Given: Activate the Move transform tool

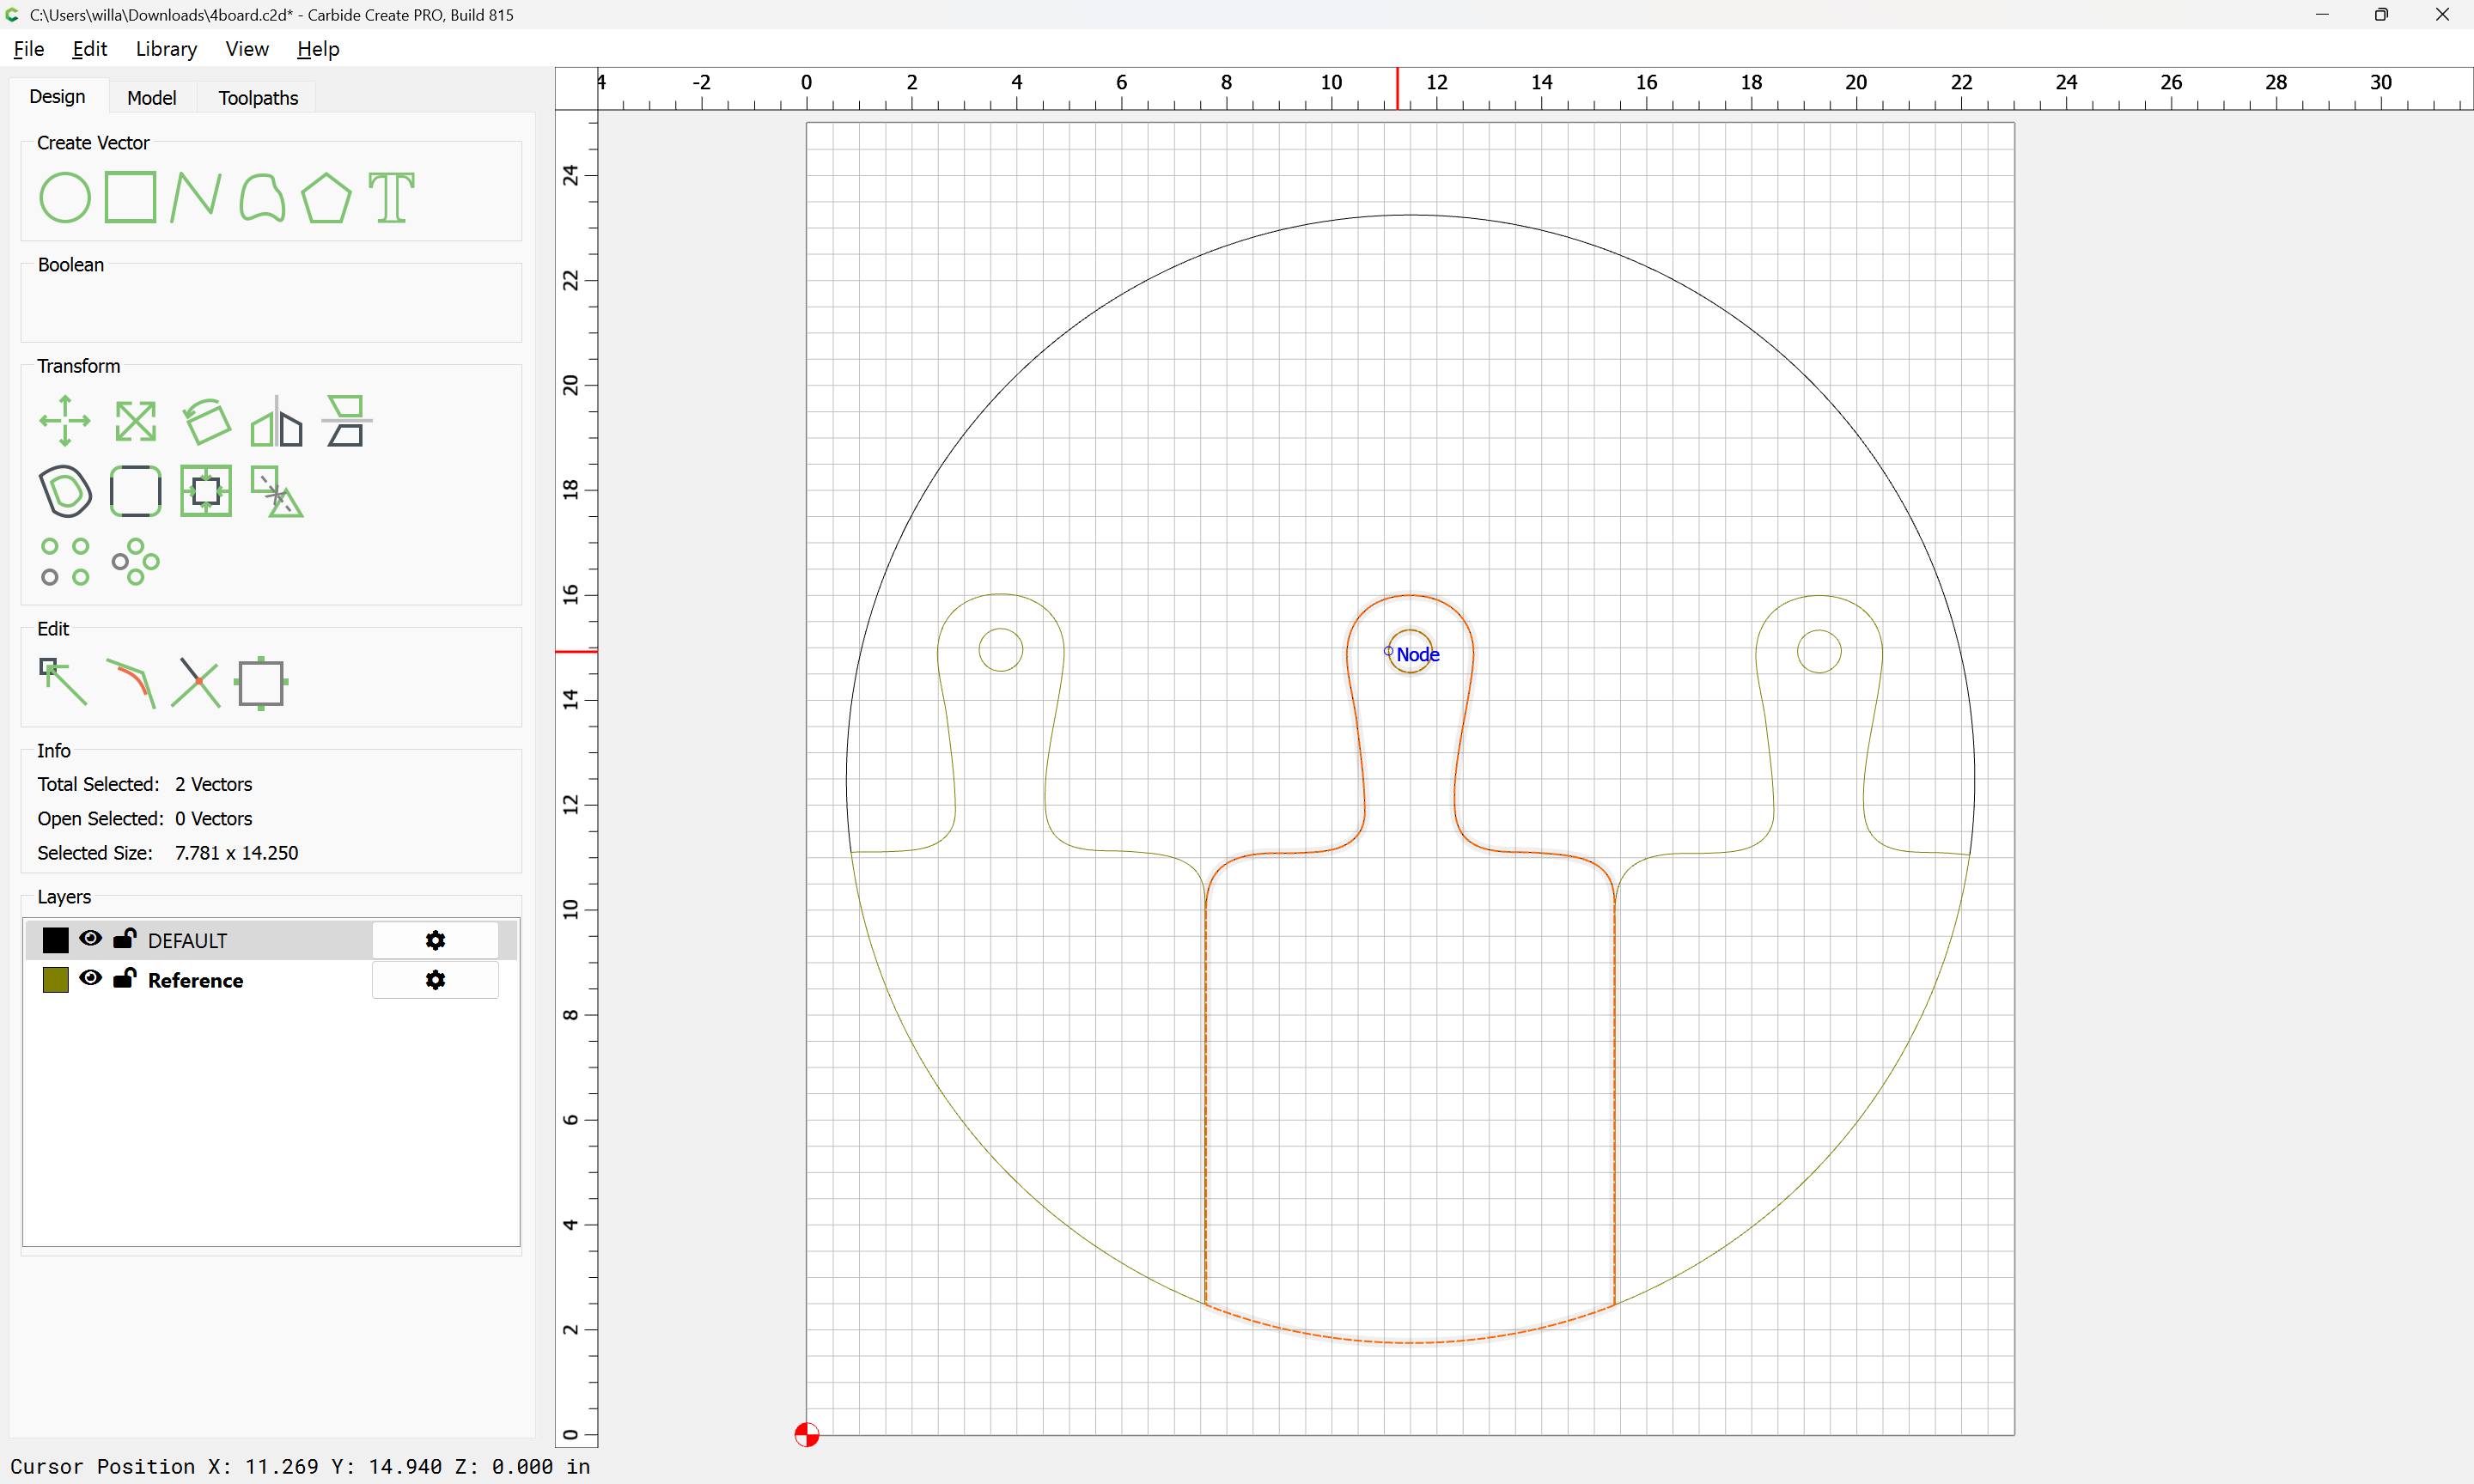Looking at the screenshot, I should pyautogui.click(x=65, y=421).
